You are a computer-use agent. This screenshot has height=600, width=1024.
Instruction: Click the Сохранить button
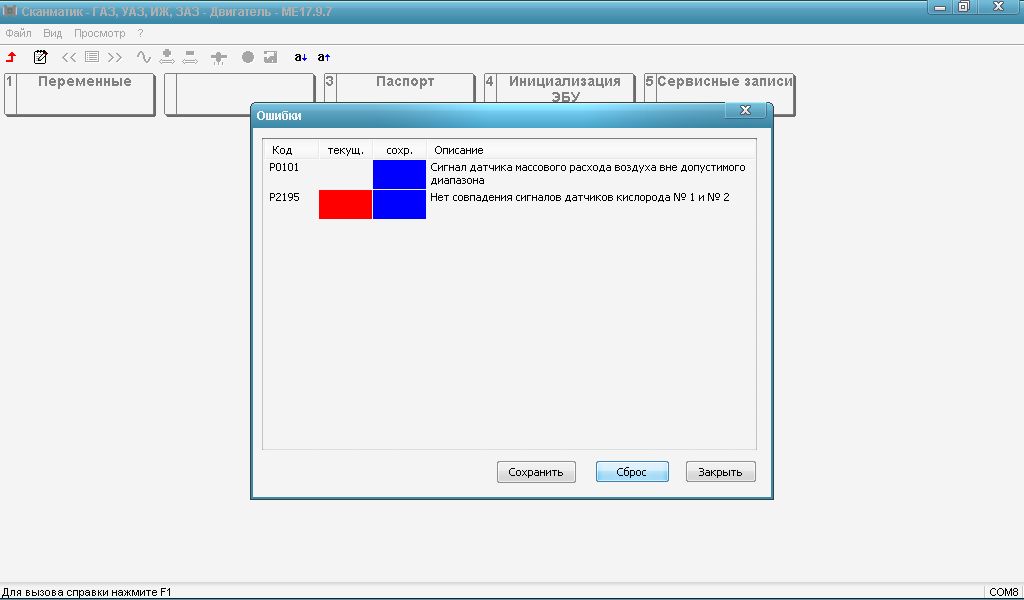536,472
